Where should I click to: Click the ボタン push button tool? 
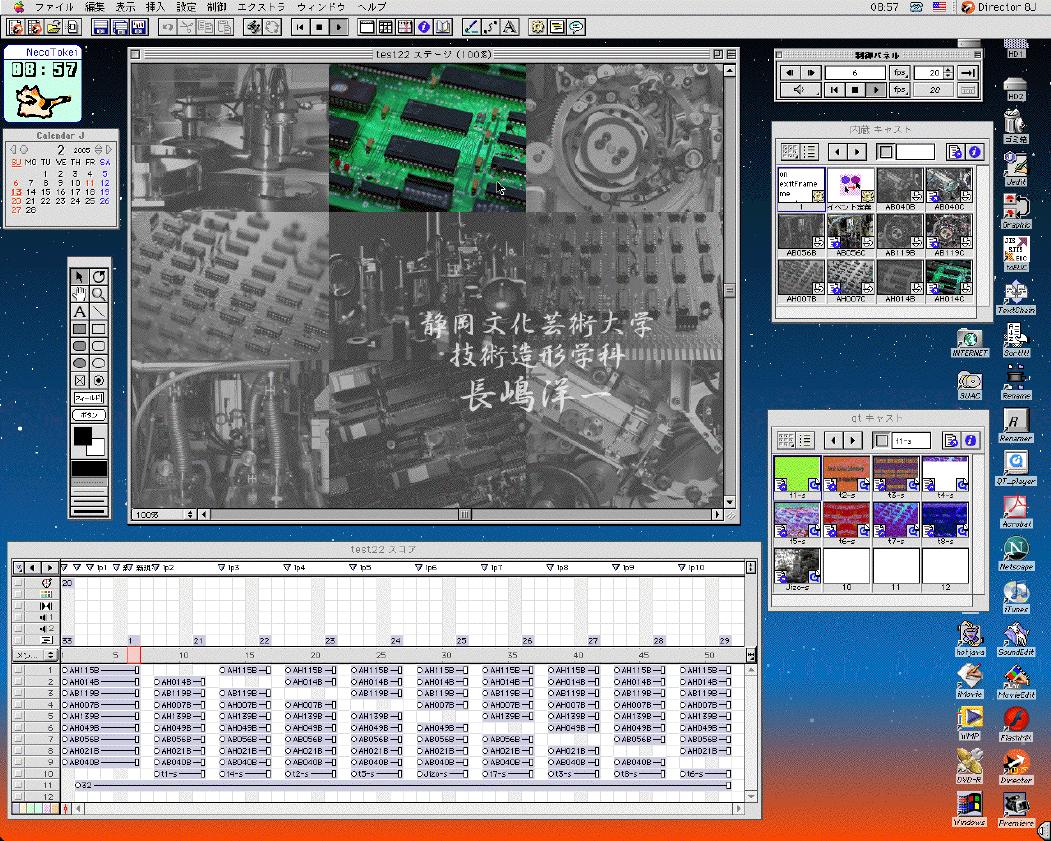[88, 414]
